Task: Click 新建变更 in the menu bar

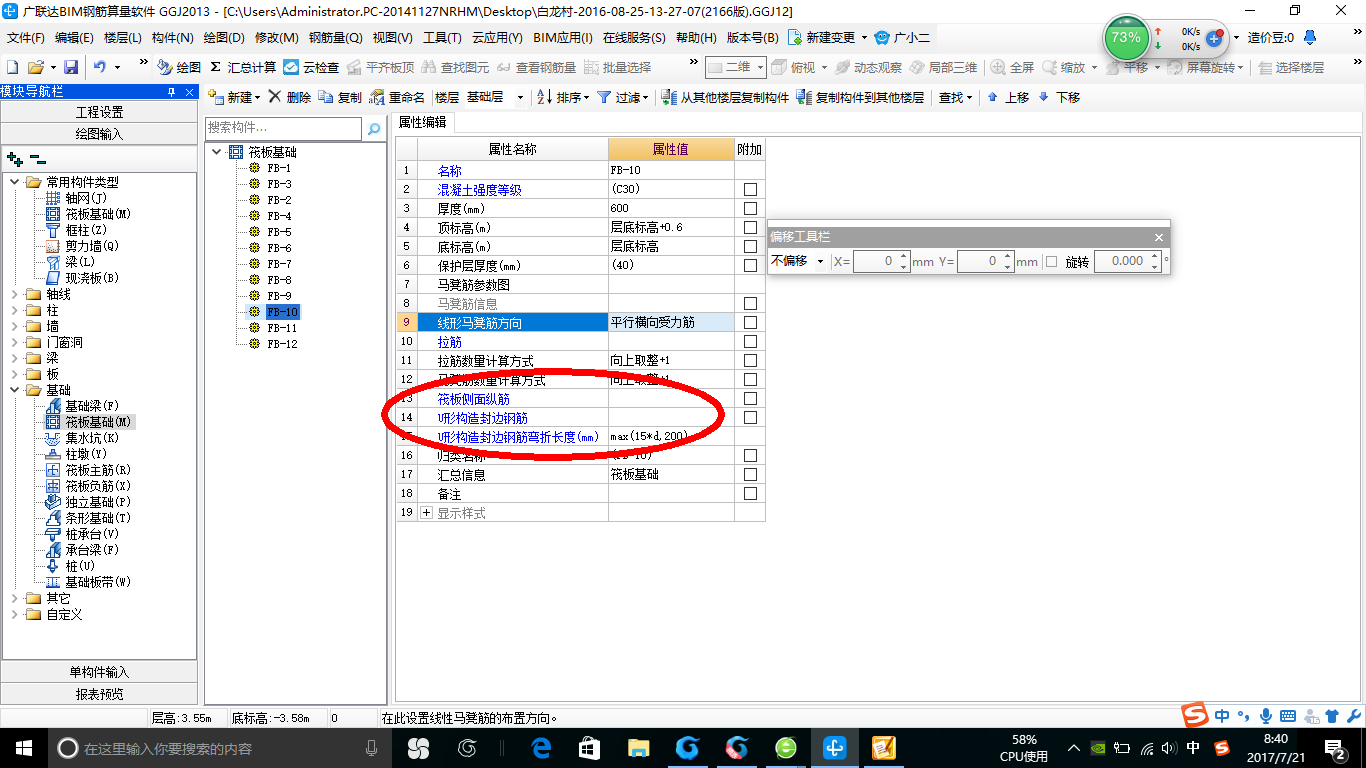Action: (828, 38)
